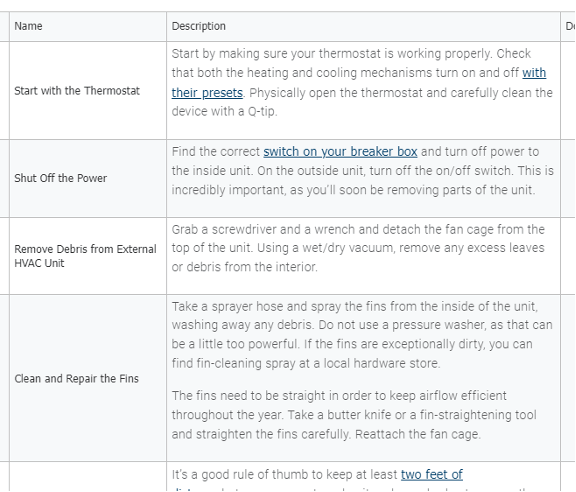This screenshot has width=576, height=492.
Task: Click the partially visible column header at right
Action: (x=568, y=26)
